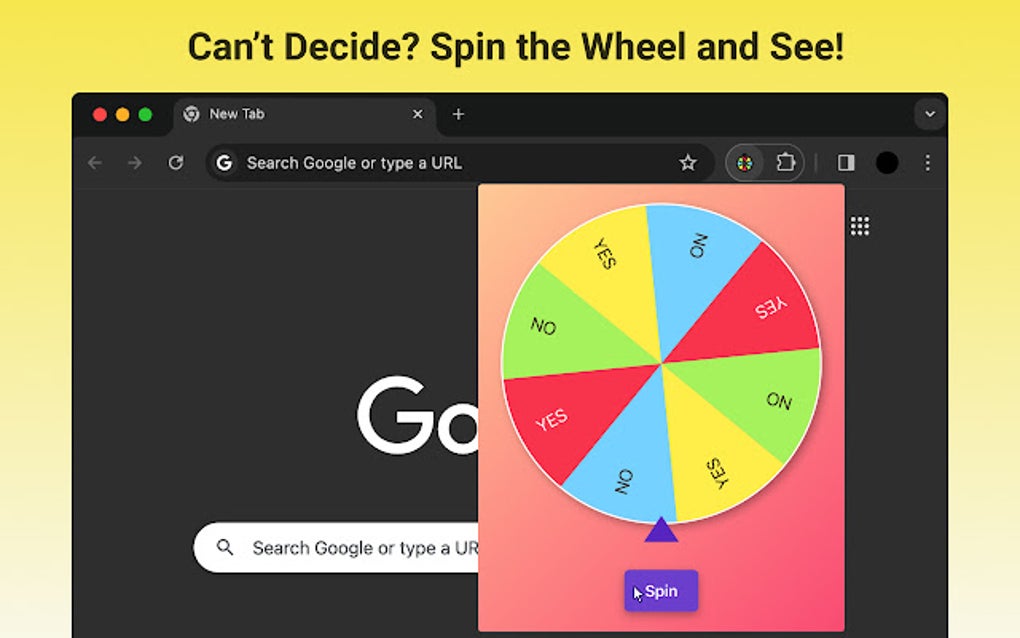1020x638 pixels.
Task: Click the page refresh icon
Action: [177, 162]
